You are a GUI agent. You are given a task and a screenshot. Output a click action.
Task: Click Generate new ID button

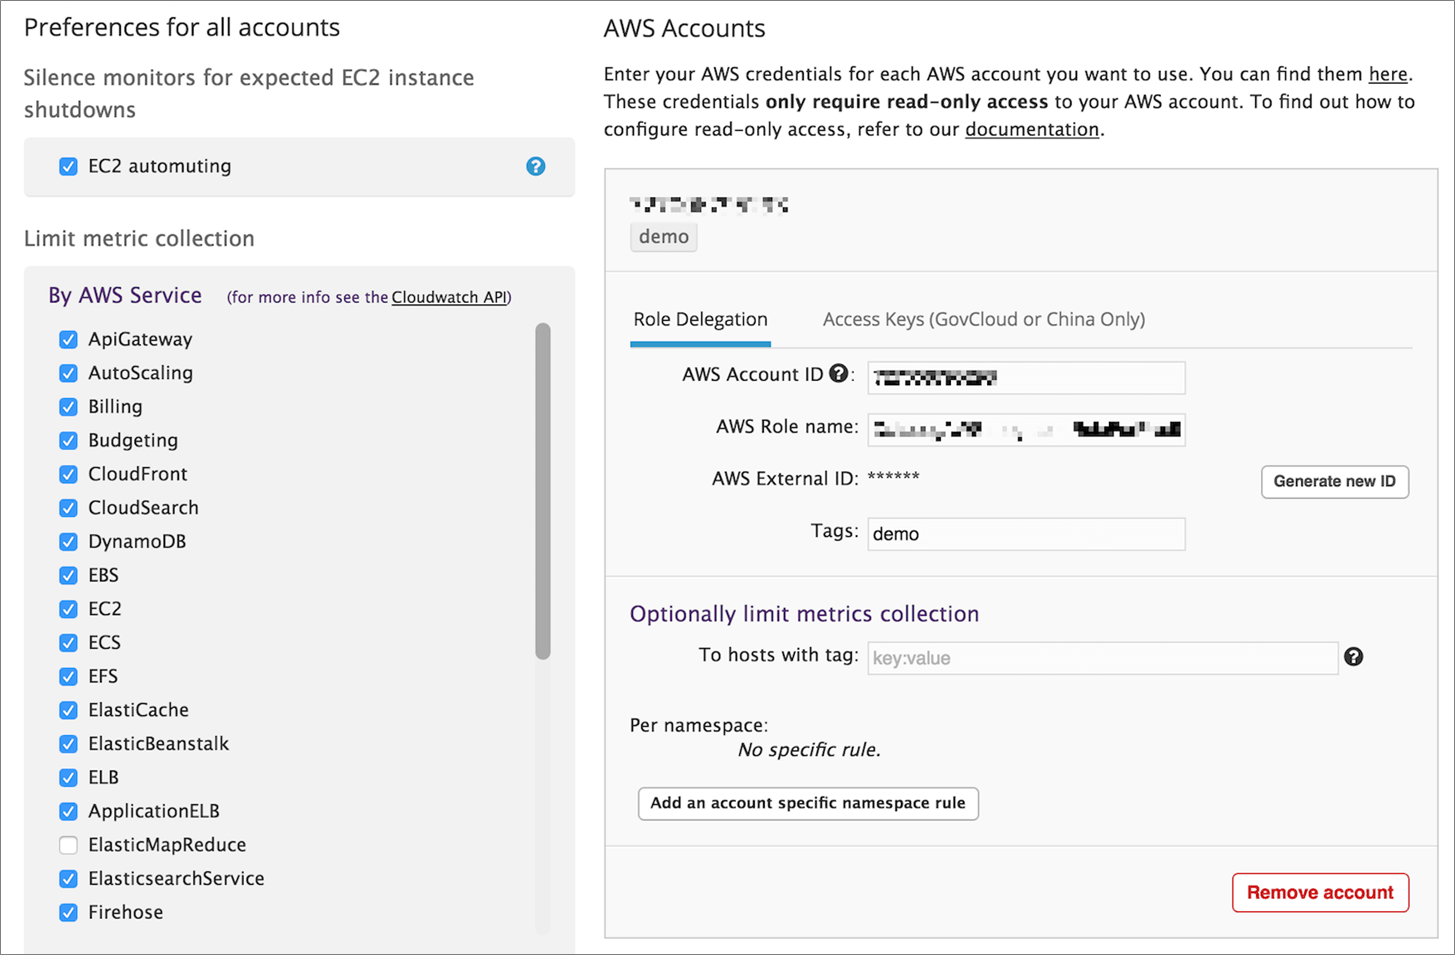[x=1335, y=482]
